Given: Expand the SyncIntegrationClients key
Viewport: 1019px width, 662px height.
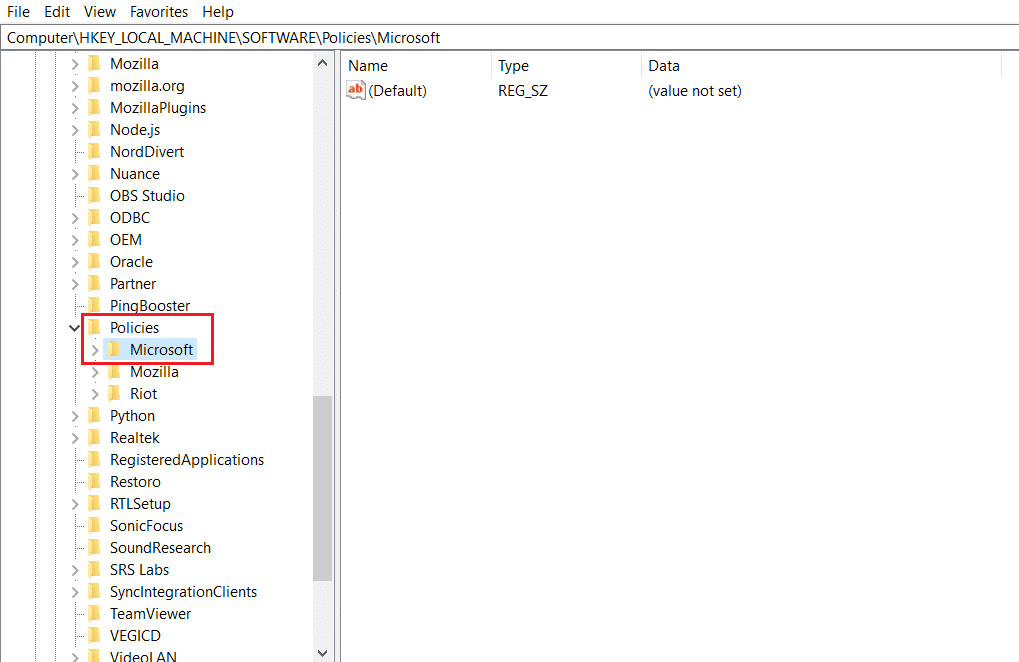Looking at the screenshot, I should [75, 592].
